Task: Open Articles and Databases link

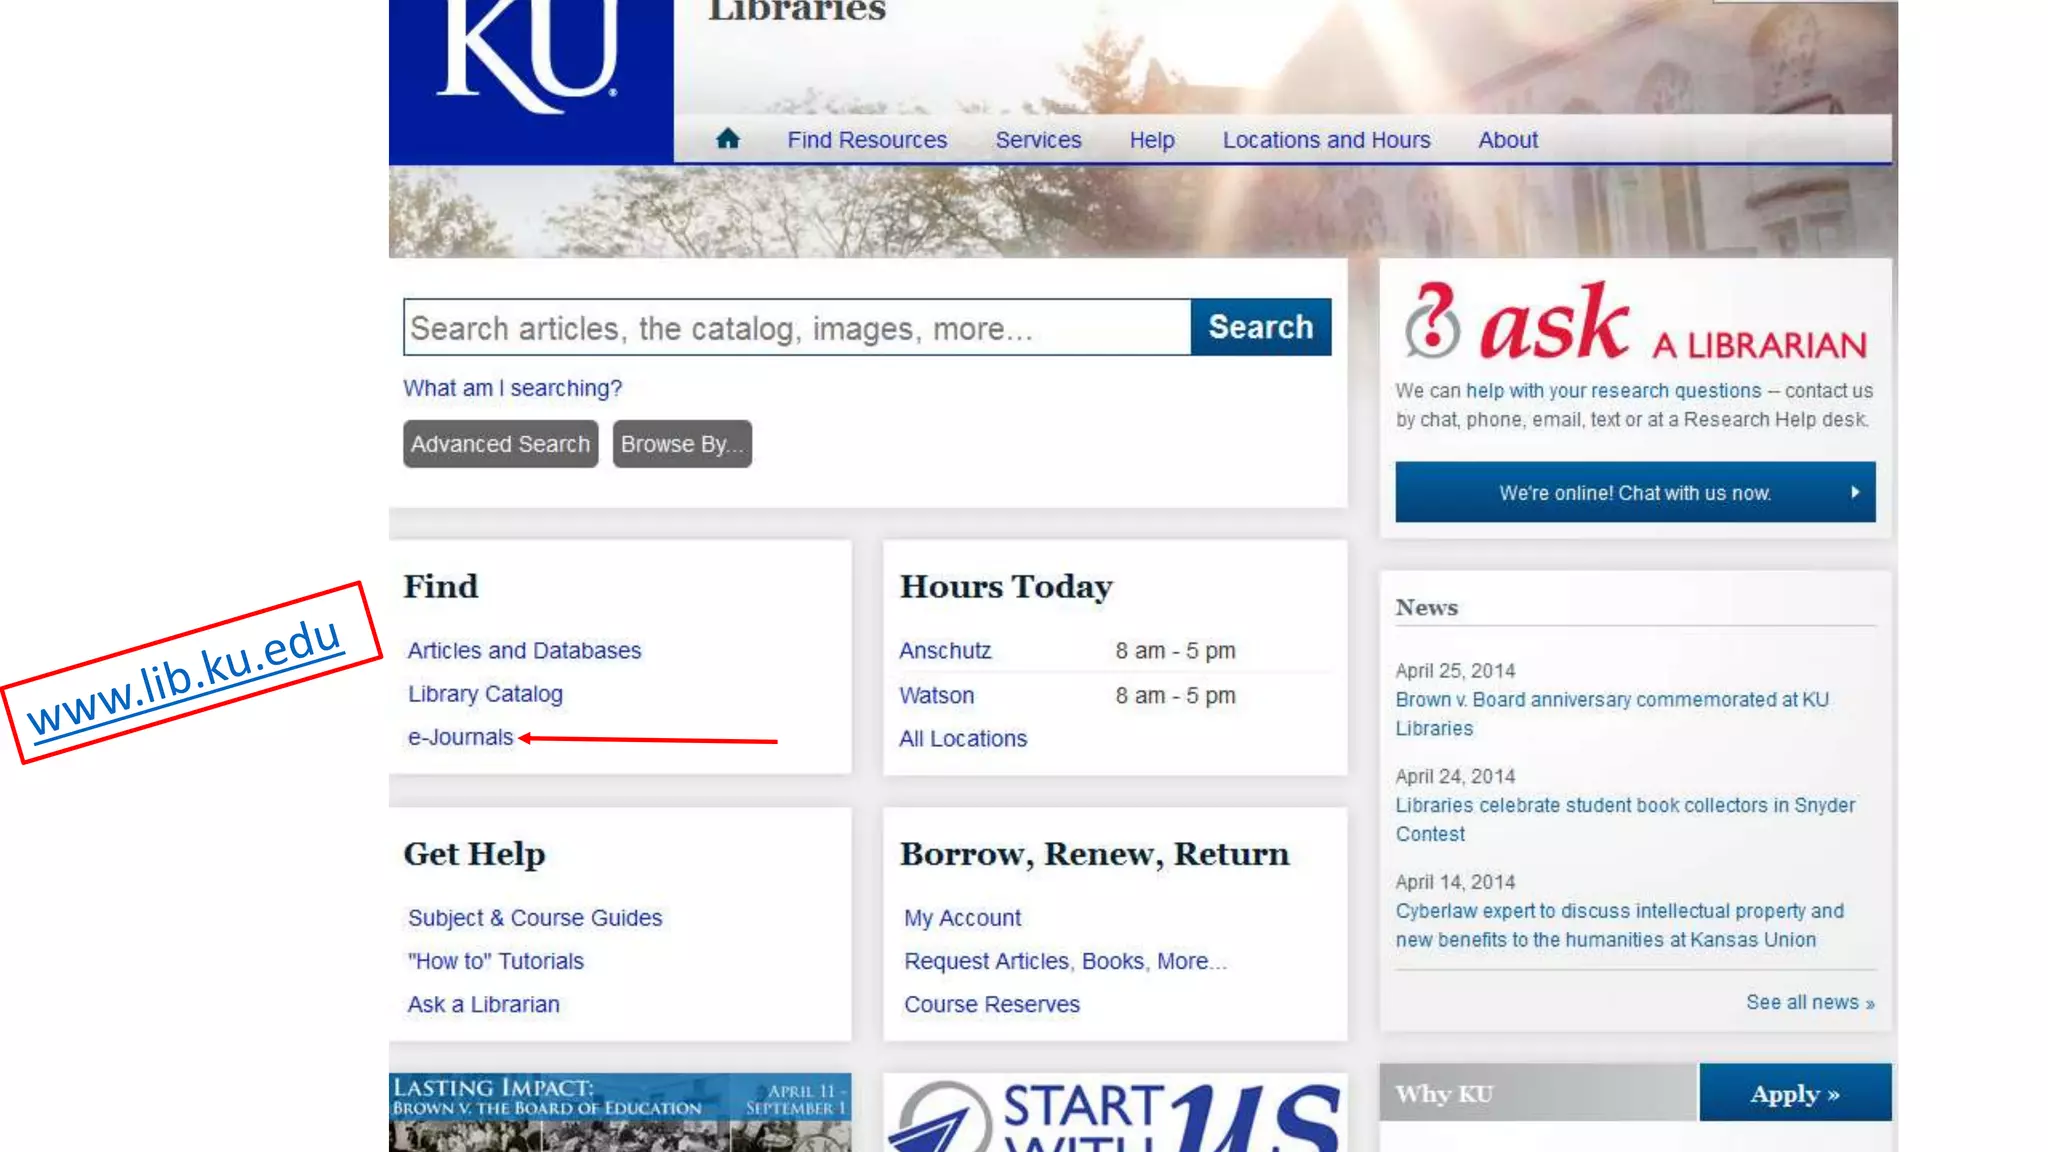Action: (x=524, y=650)
